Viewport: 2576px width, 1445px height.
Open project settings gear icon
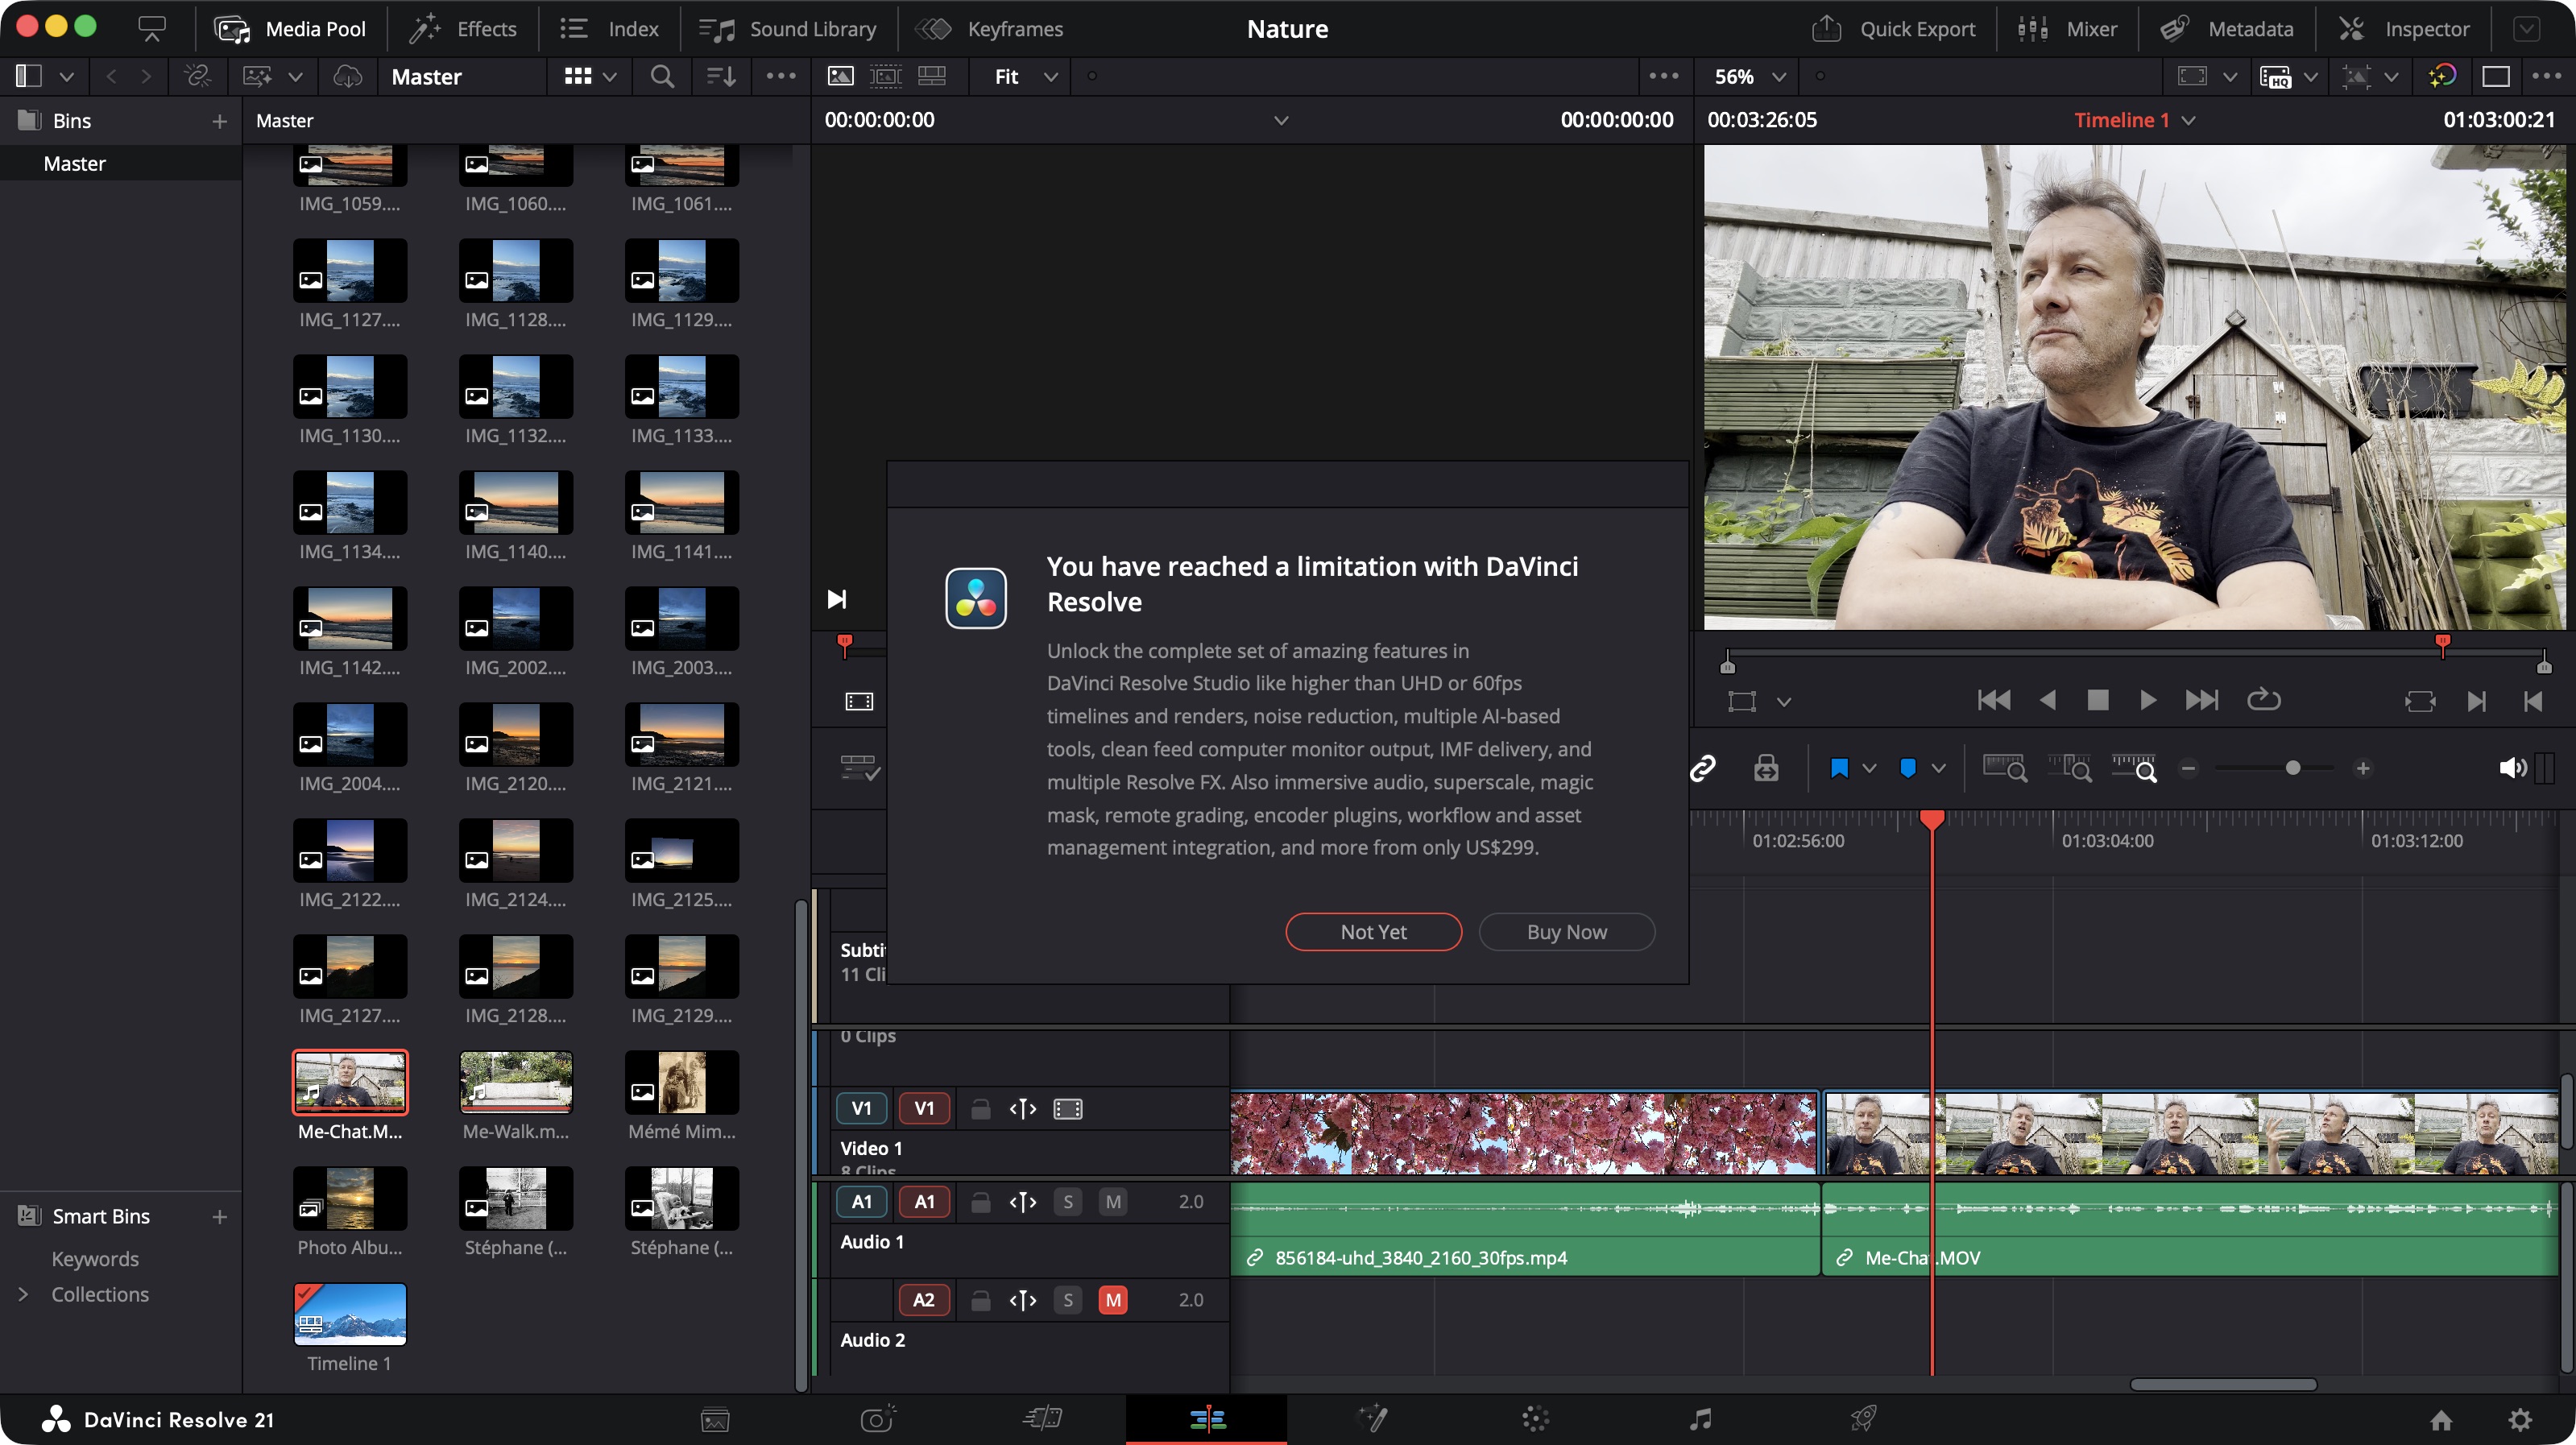tap(2520, 1420)
